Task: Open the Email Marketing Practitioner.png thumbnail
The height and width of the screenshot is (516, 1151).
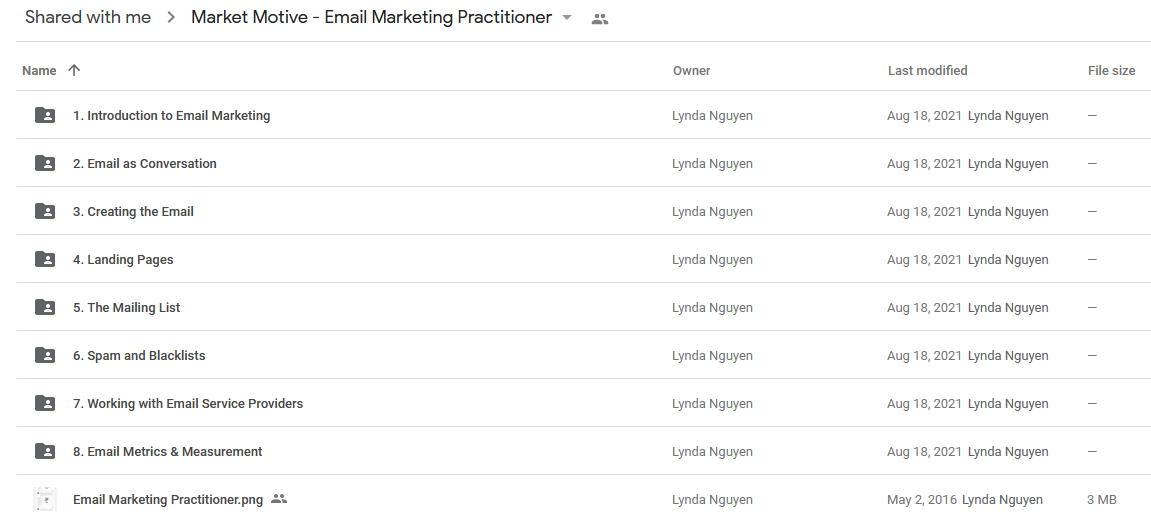Action: (45, 499)
